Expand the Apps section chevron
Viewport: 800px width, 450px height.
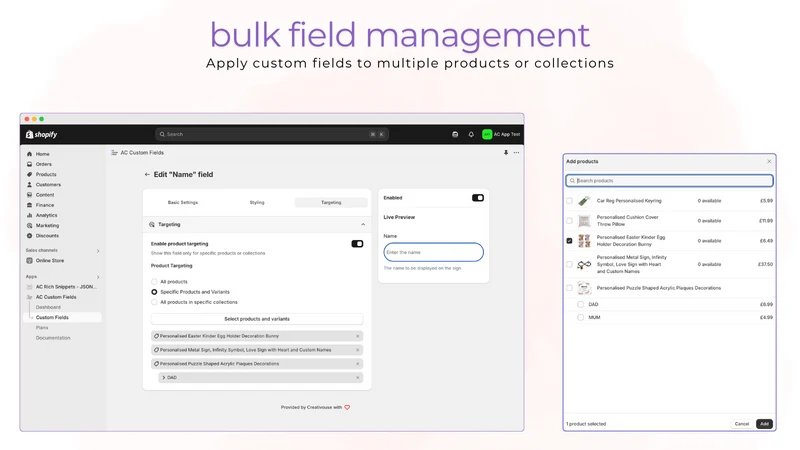click(98, 277)
